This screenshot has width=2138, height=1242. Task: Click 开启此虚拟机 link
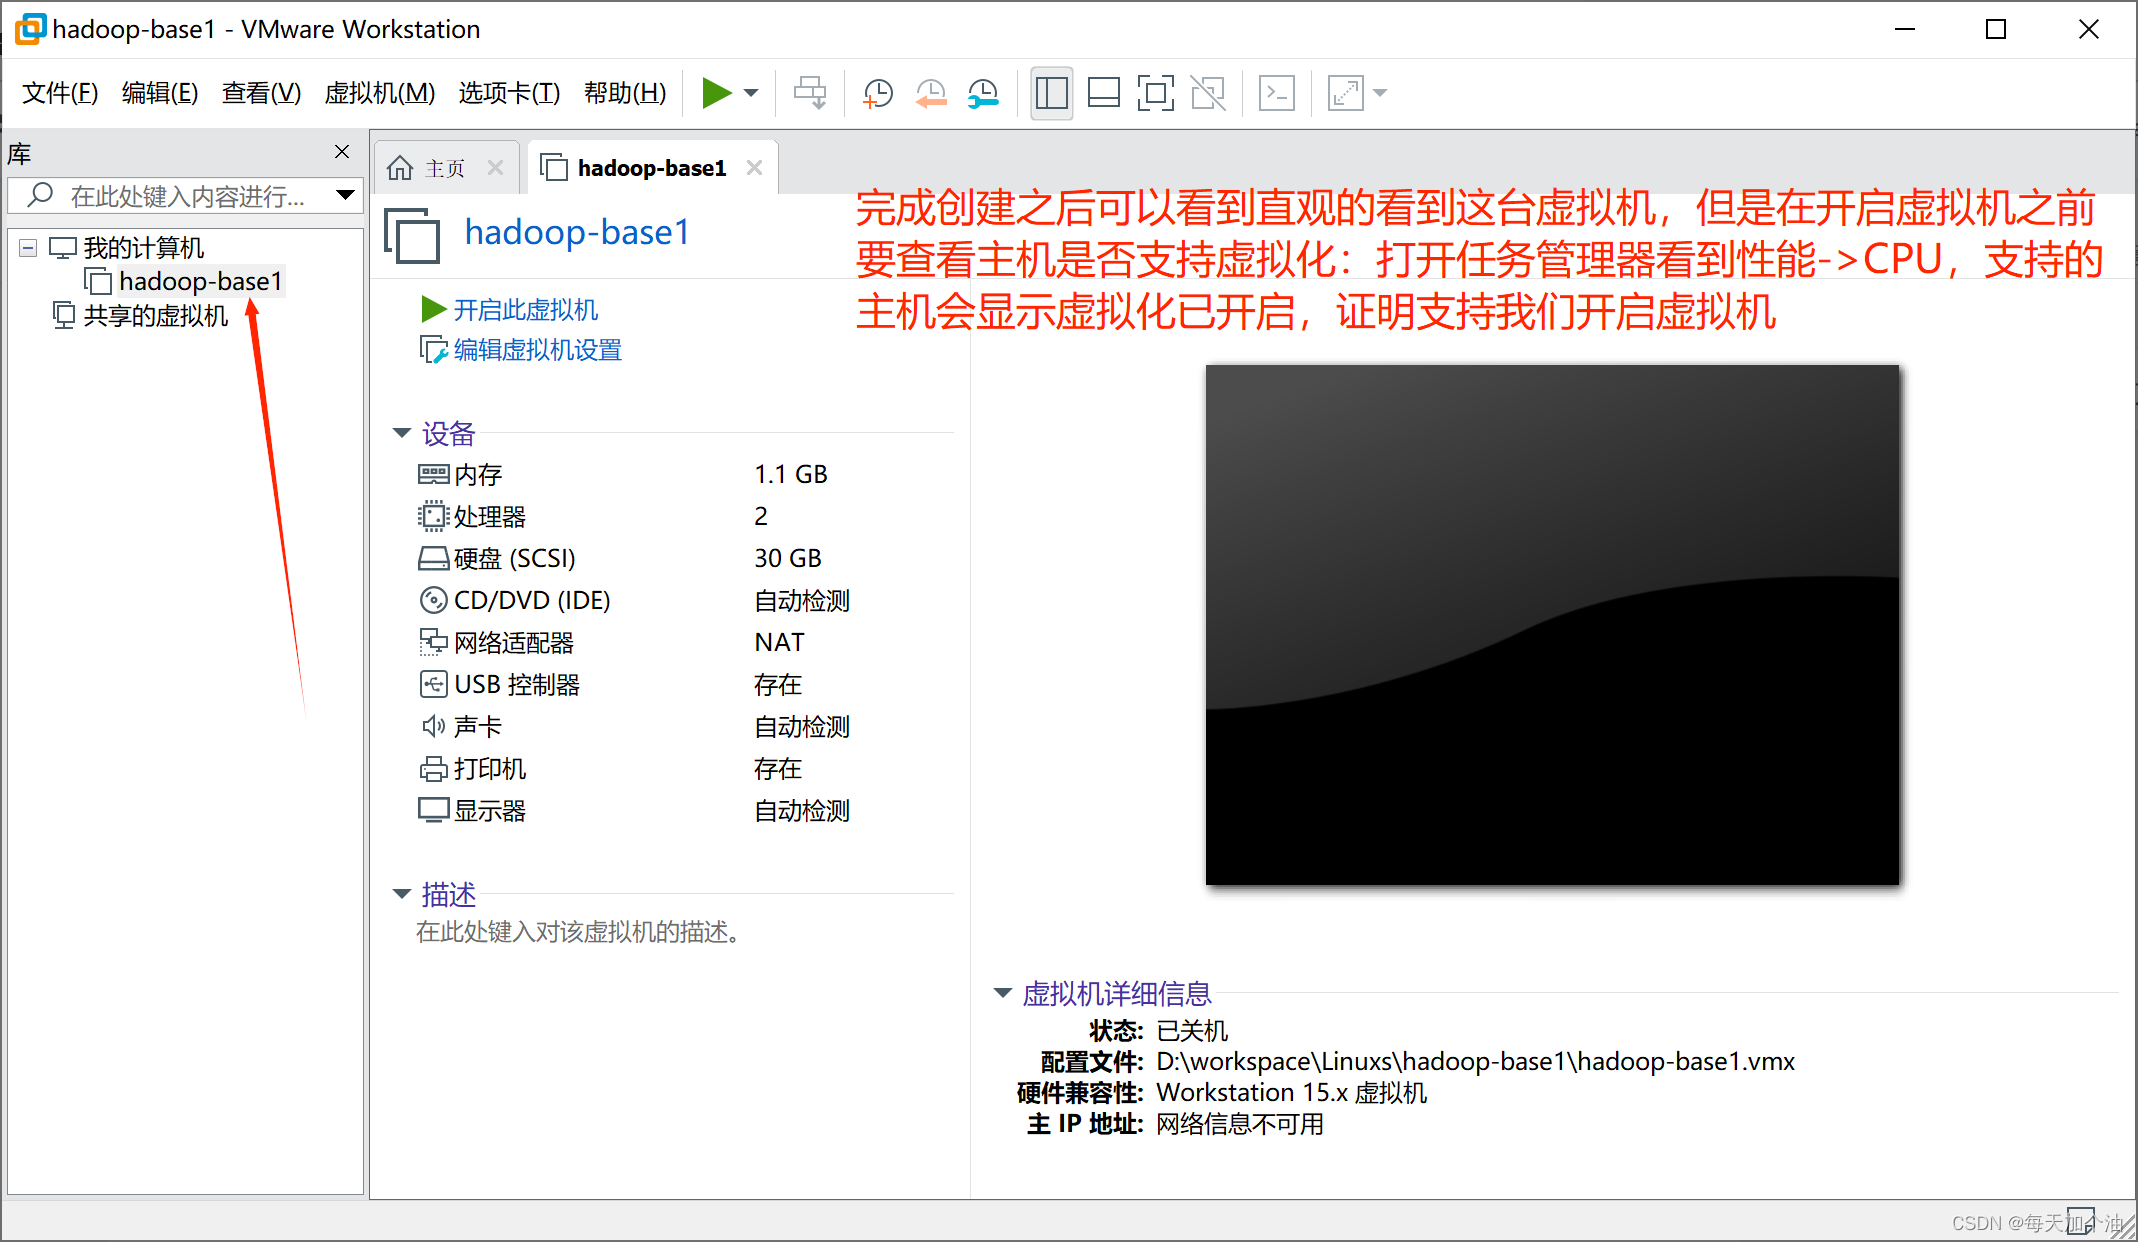pos(524,309)
